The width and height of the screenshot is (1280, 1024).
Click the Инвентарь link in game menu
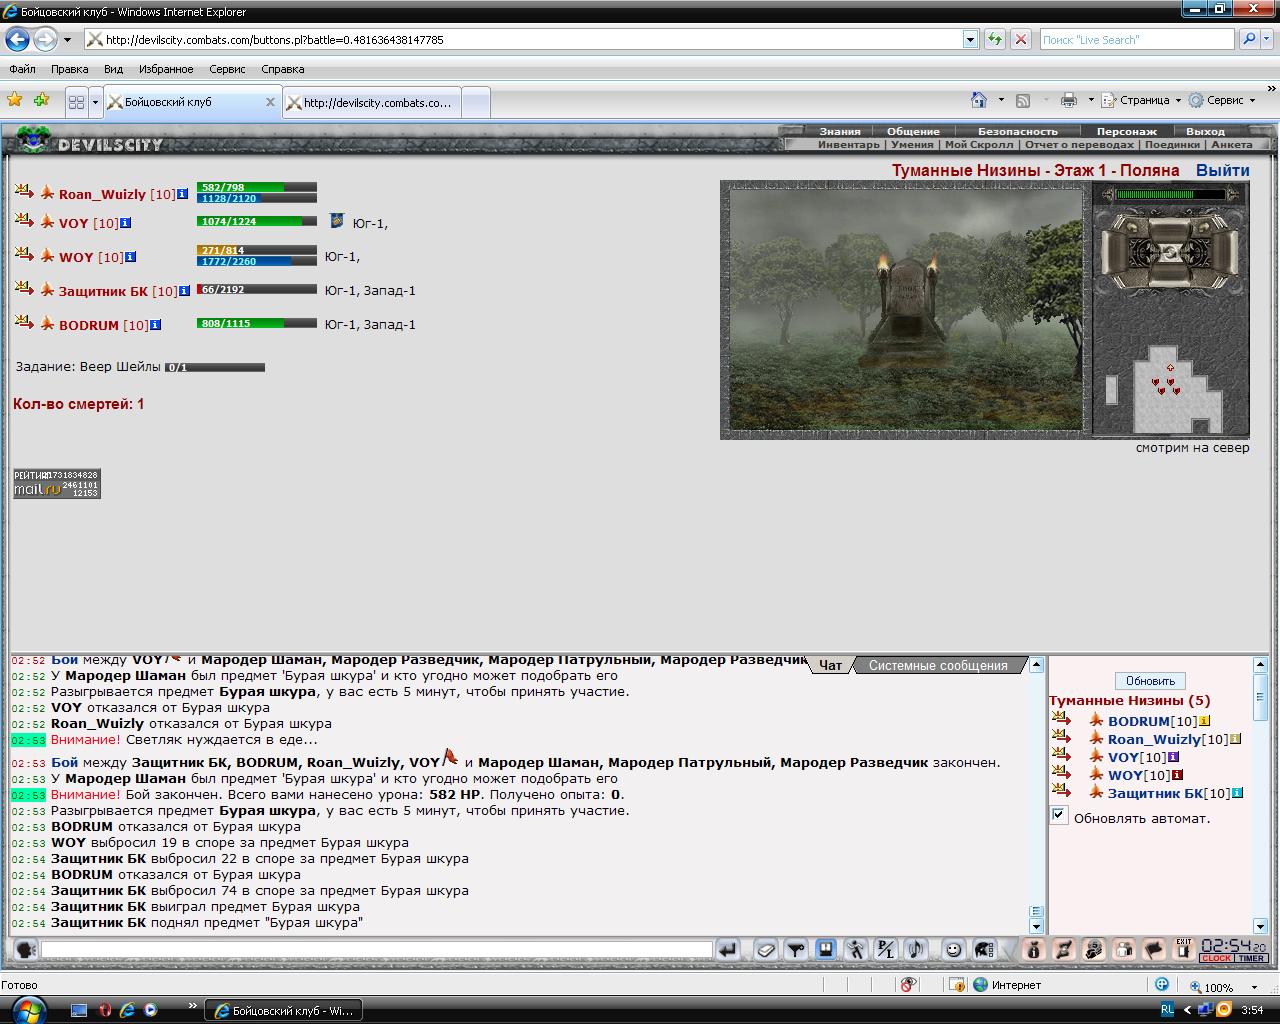(x=849, y=144)
